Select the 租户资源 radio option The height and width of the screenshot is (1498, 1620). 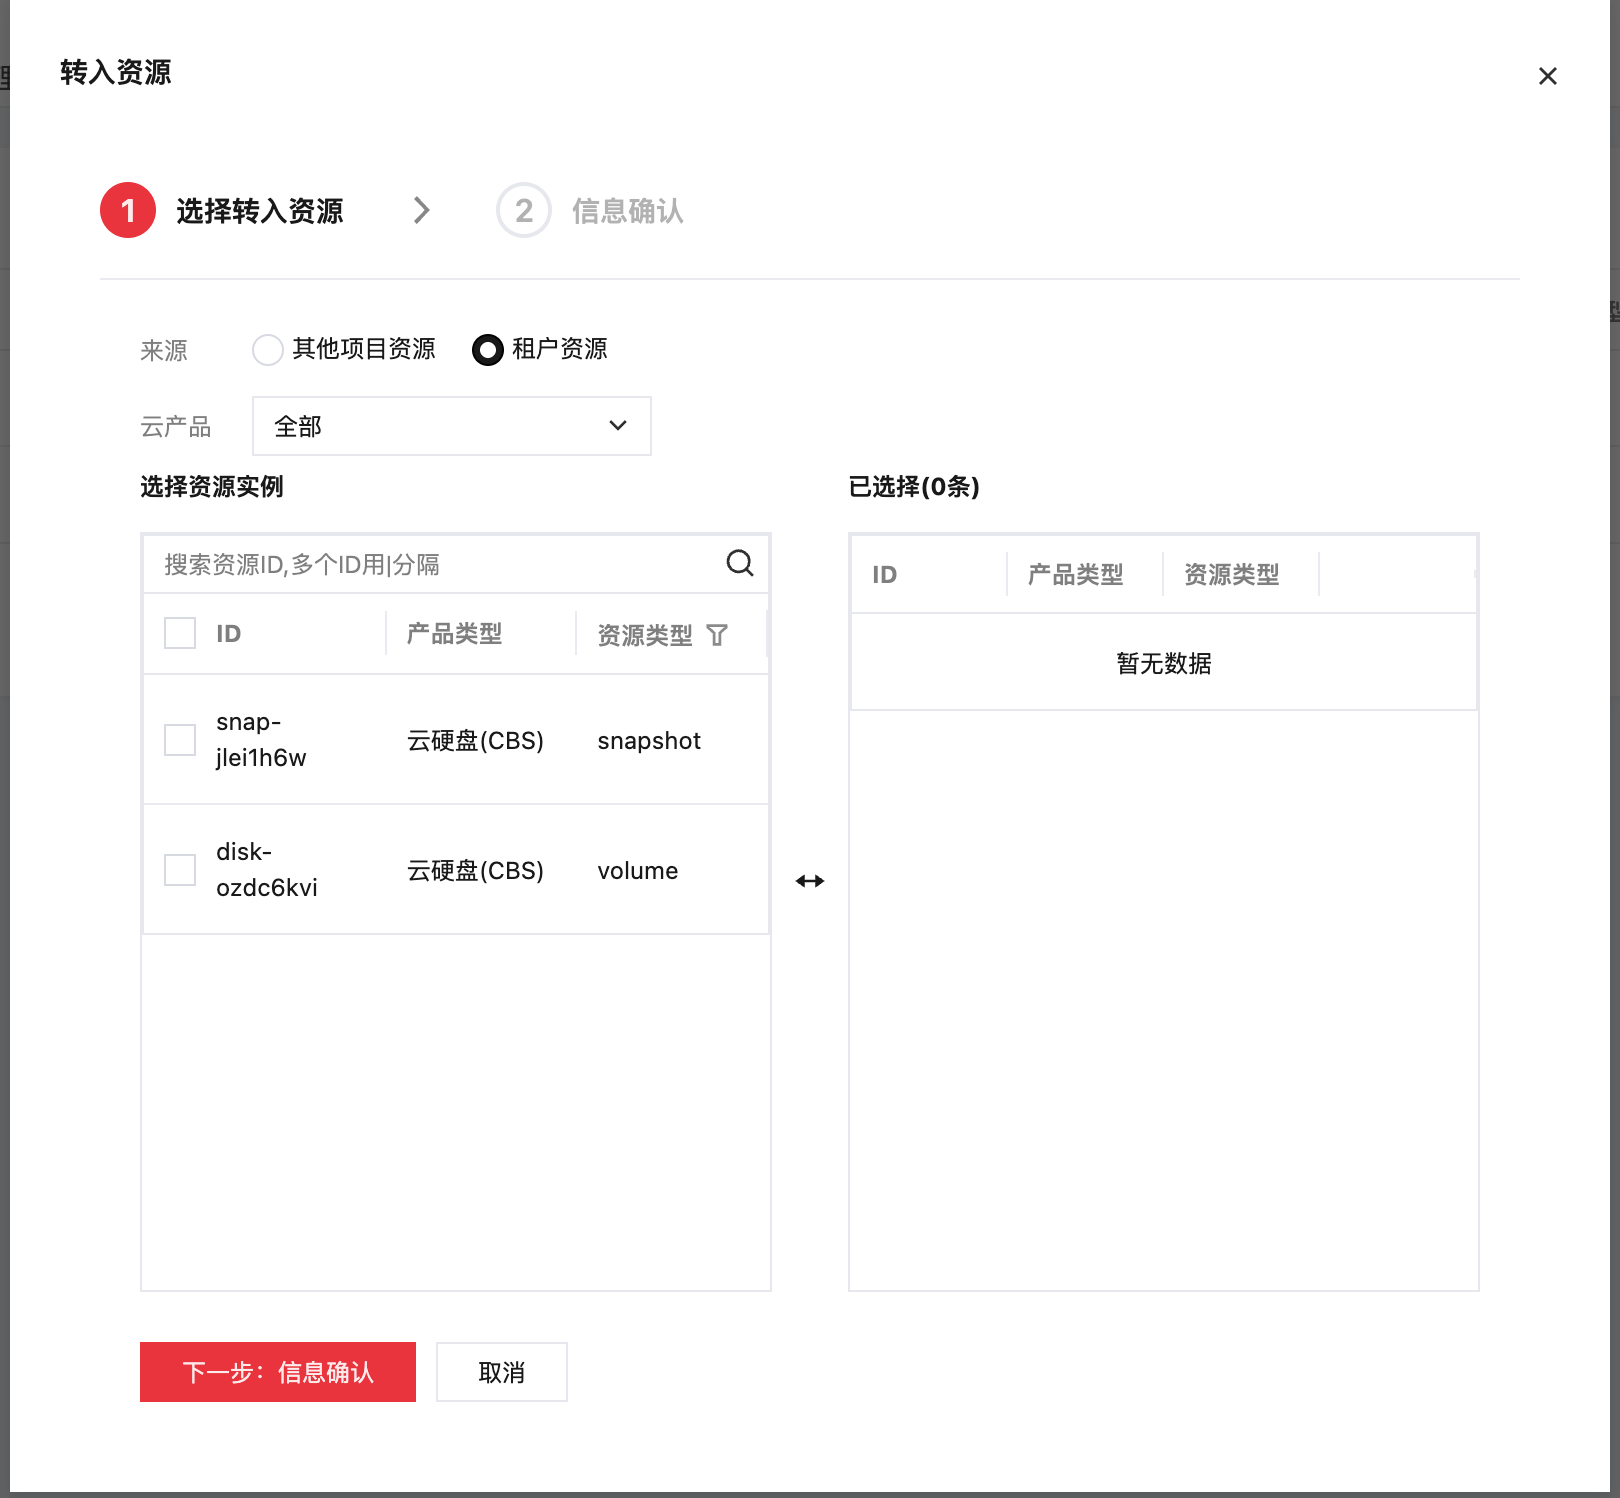488,350
